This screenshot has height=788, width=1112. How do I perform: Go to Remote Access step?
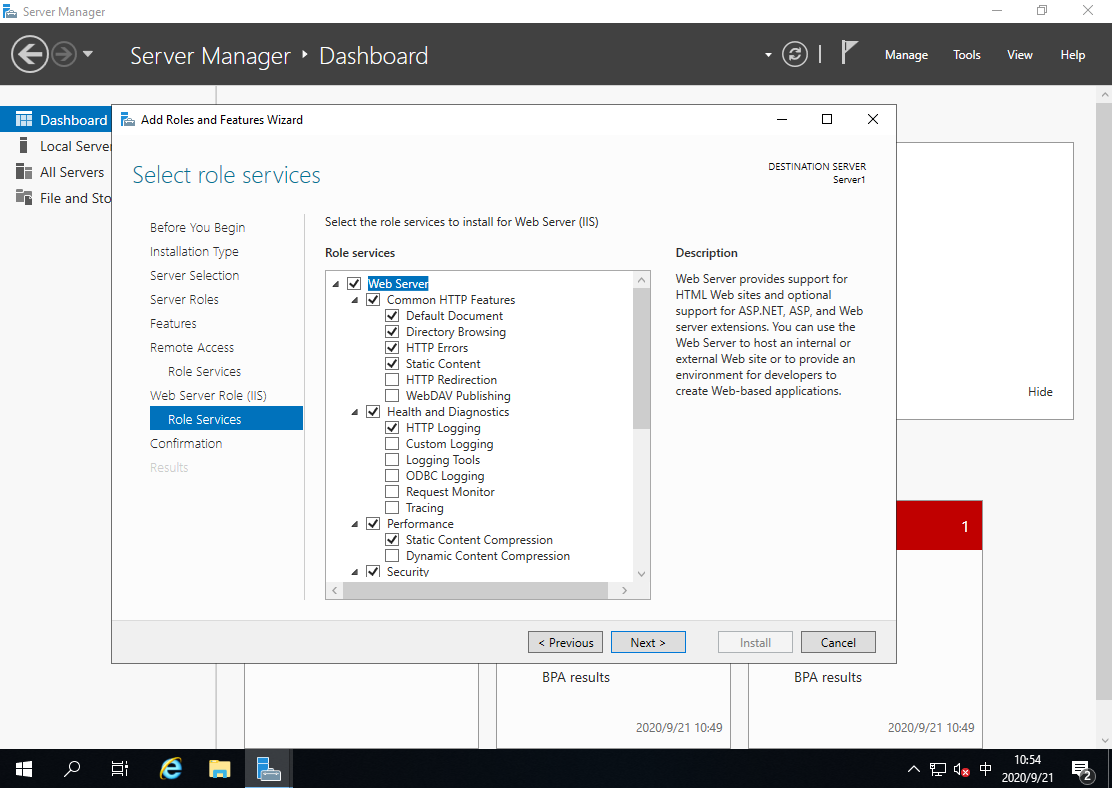(191, 348)
